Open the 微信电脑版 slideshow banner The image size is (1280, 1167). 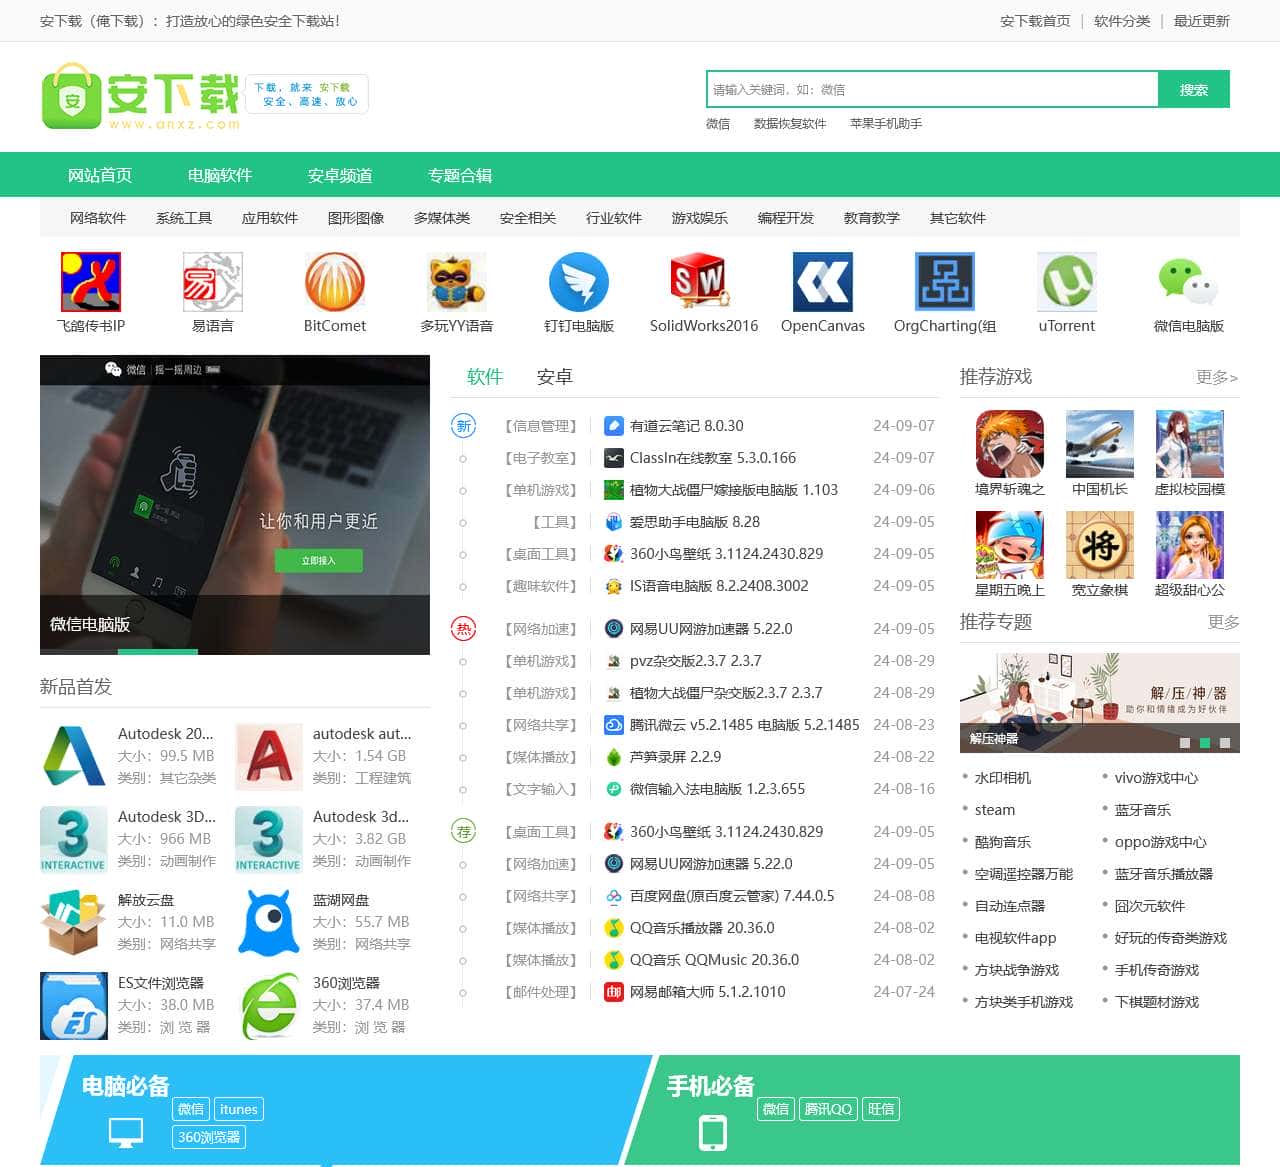coord(235,505)
